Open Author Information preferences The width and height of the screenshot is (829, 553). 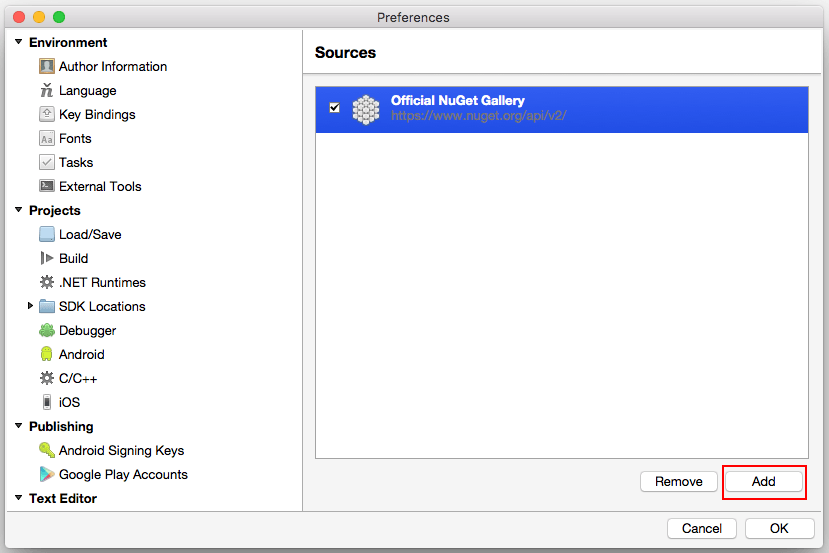[x=113, y=67]
